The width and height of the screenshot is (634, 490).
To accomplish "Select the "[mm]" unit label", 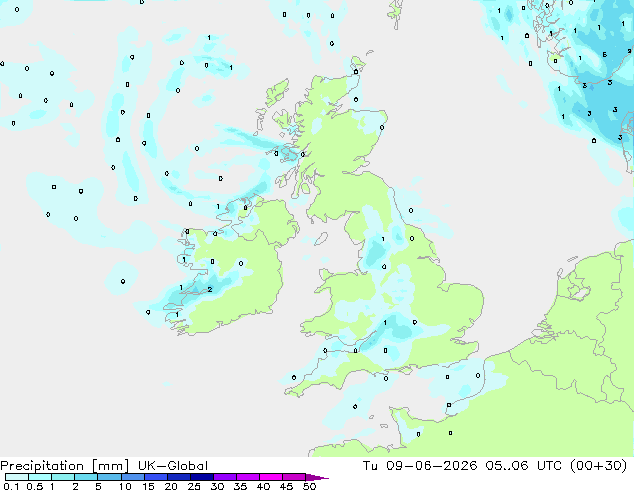I will [110, 466].
